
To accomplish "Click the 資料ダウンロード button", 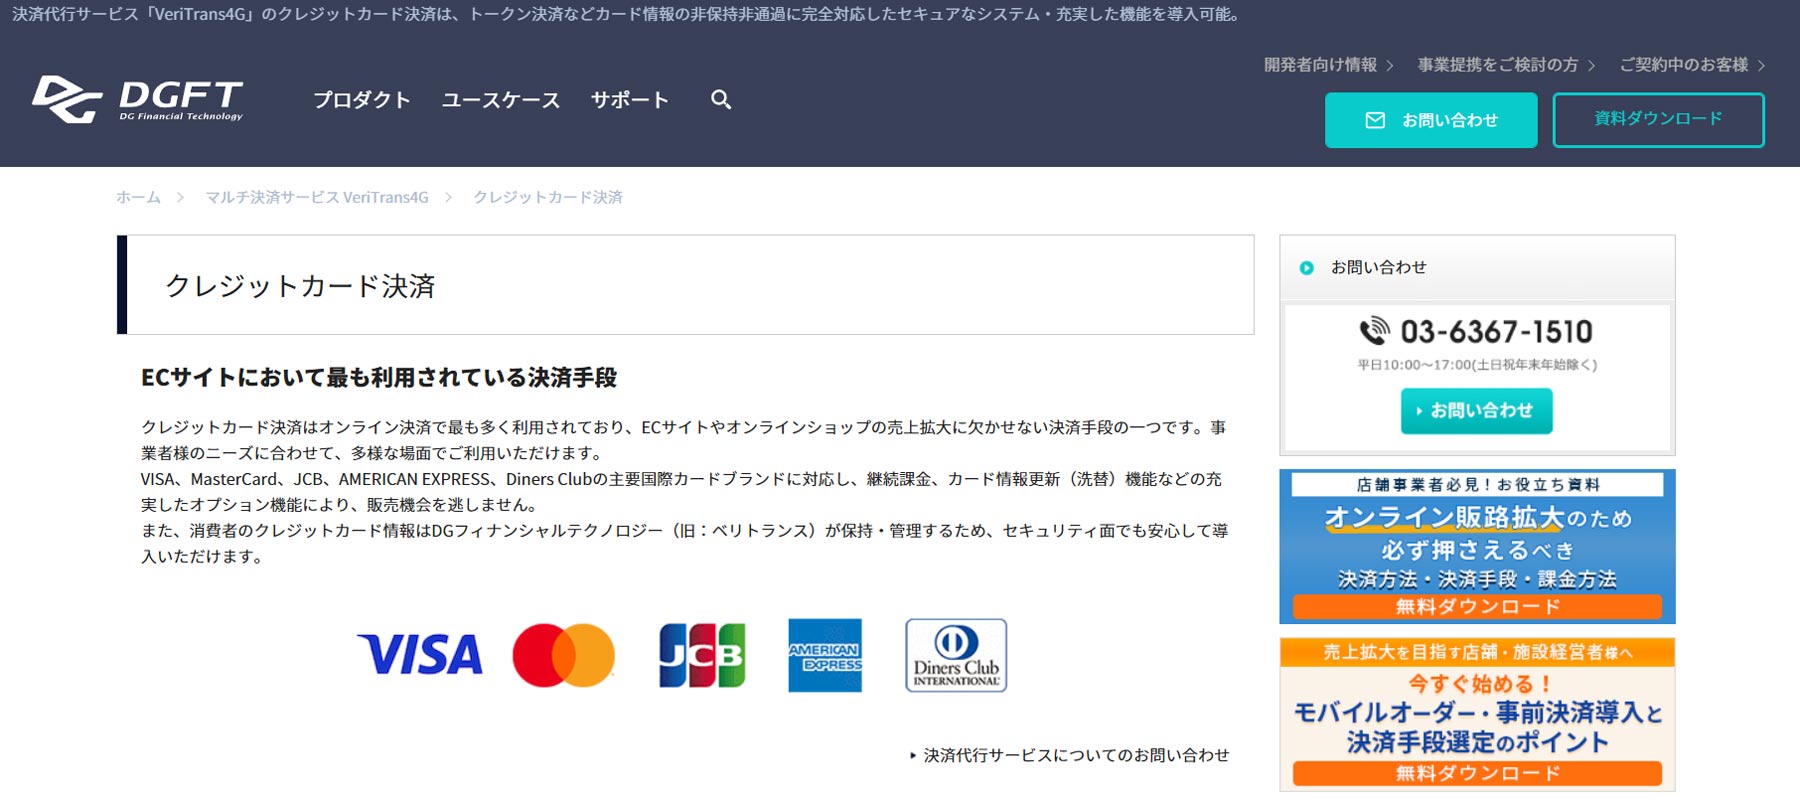I will pyautogui.click(x=1658, y=120).
